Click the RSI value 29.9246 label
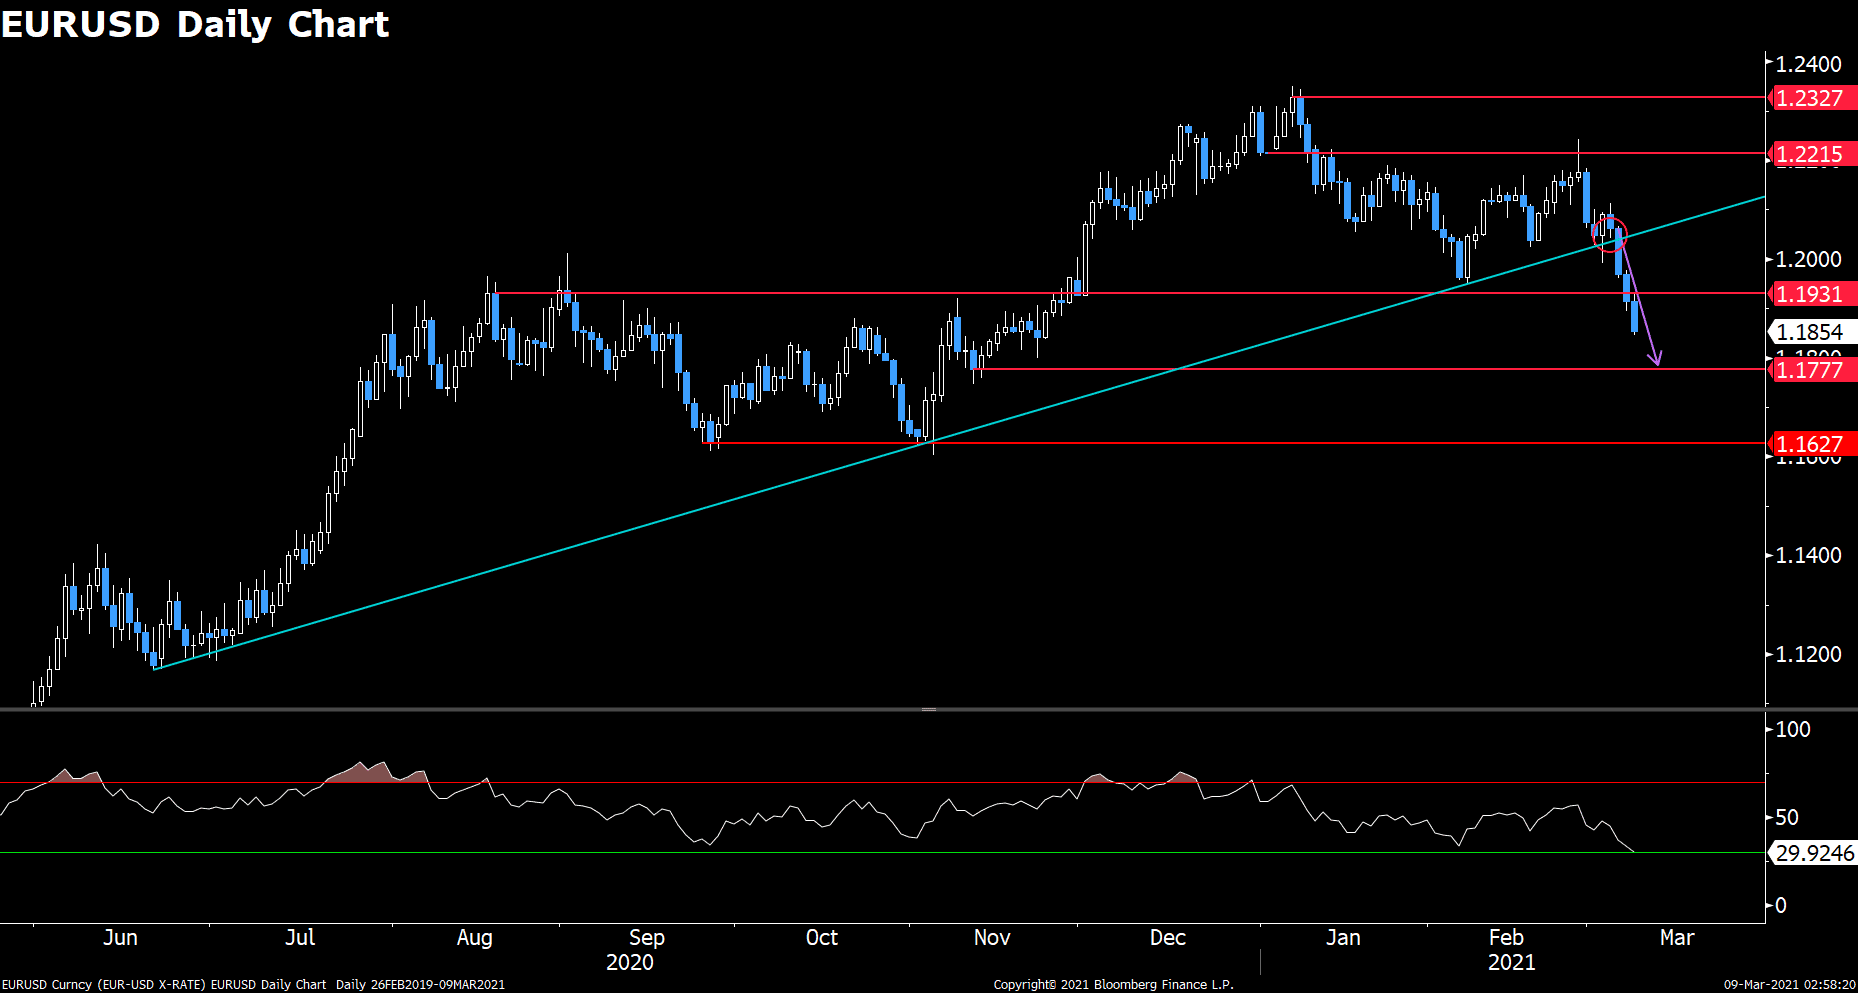Screen dimensions: 1858x993 [x=1813, y=853]
